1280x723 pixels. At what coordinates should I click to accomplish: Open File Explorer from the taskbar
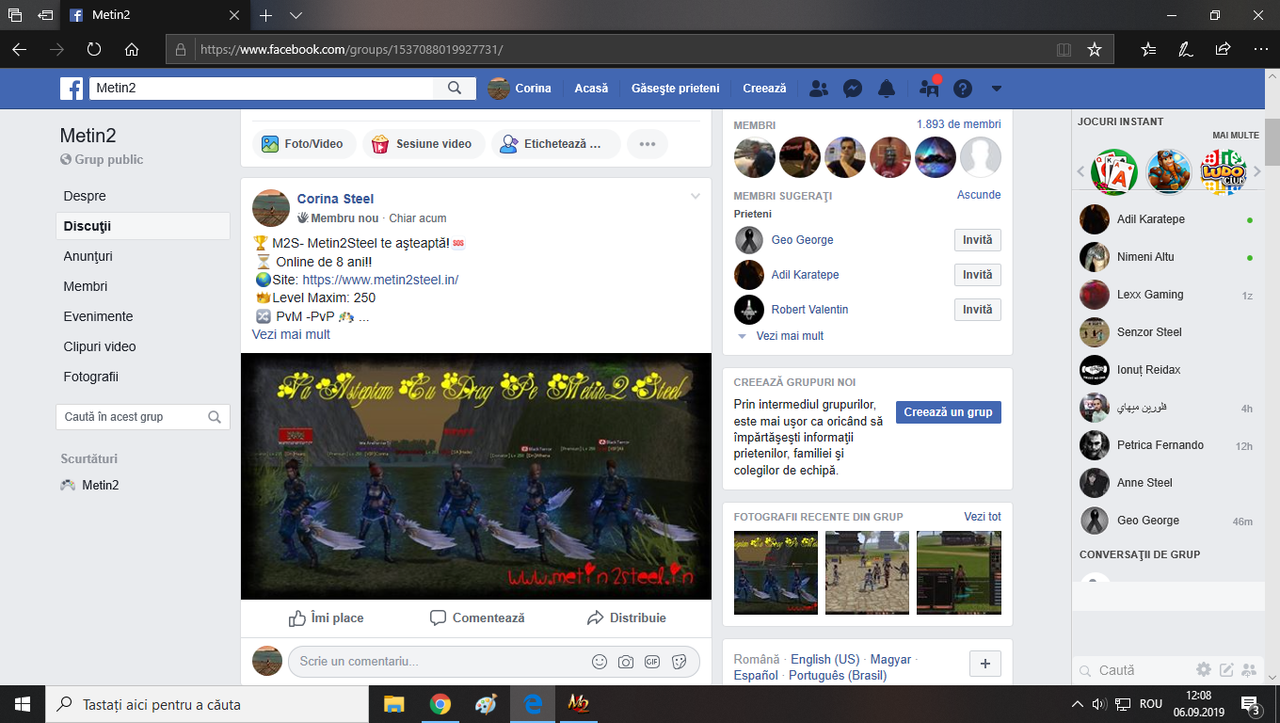(x=394, y=705)
